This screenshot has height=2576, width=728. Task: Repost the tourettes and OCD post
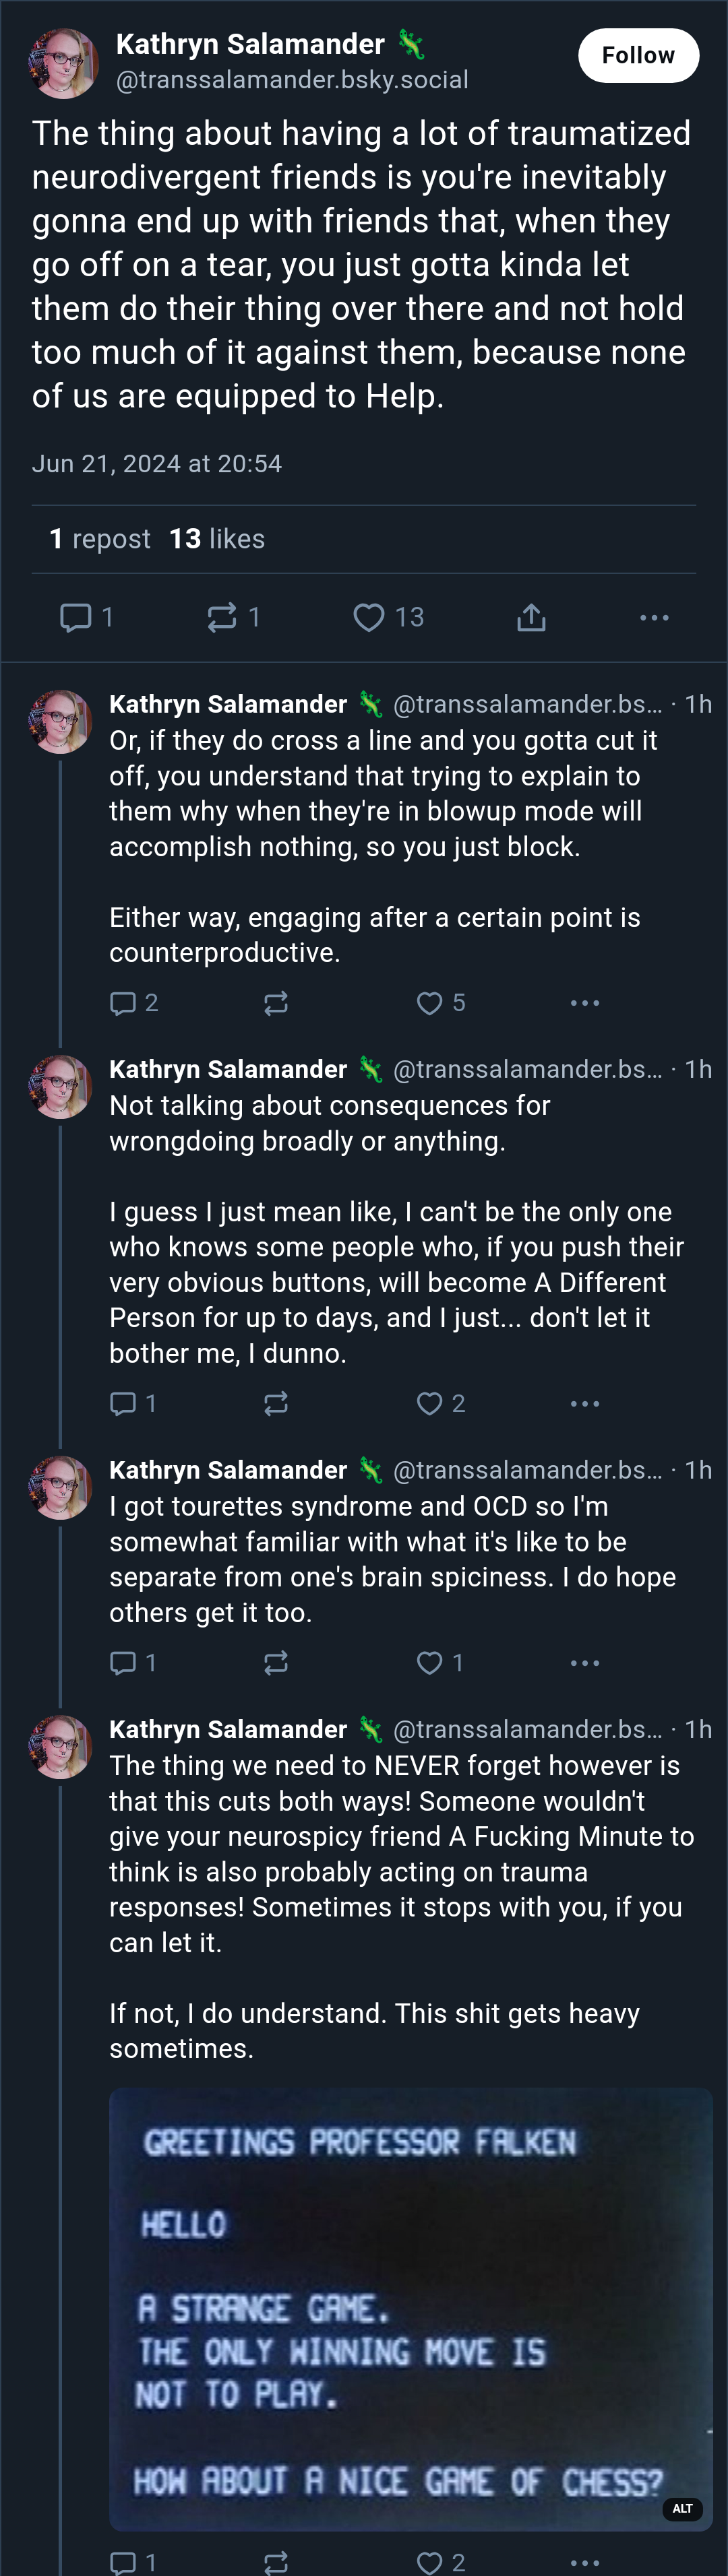click(x=276, y=1663)
